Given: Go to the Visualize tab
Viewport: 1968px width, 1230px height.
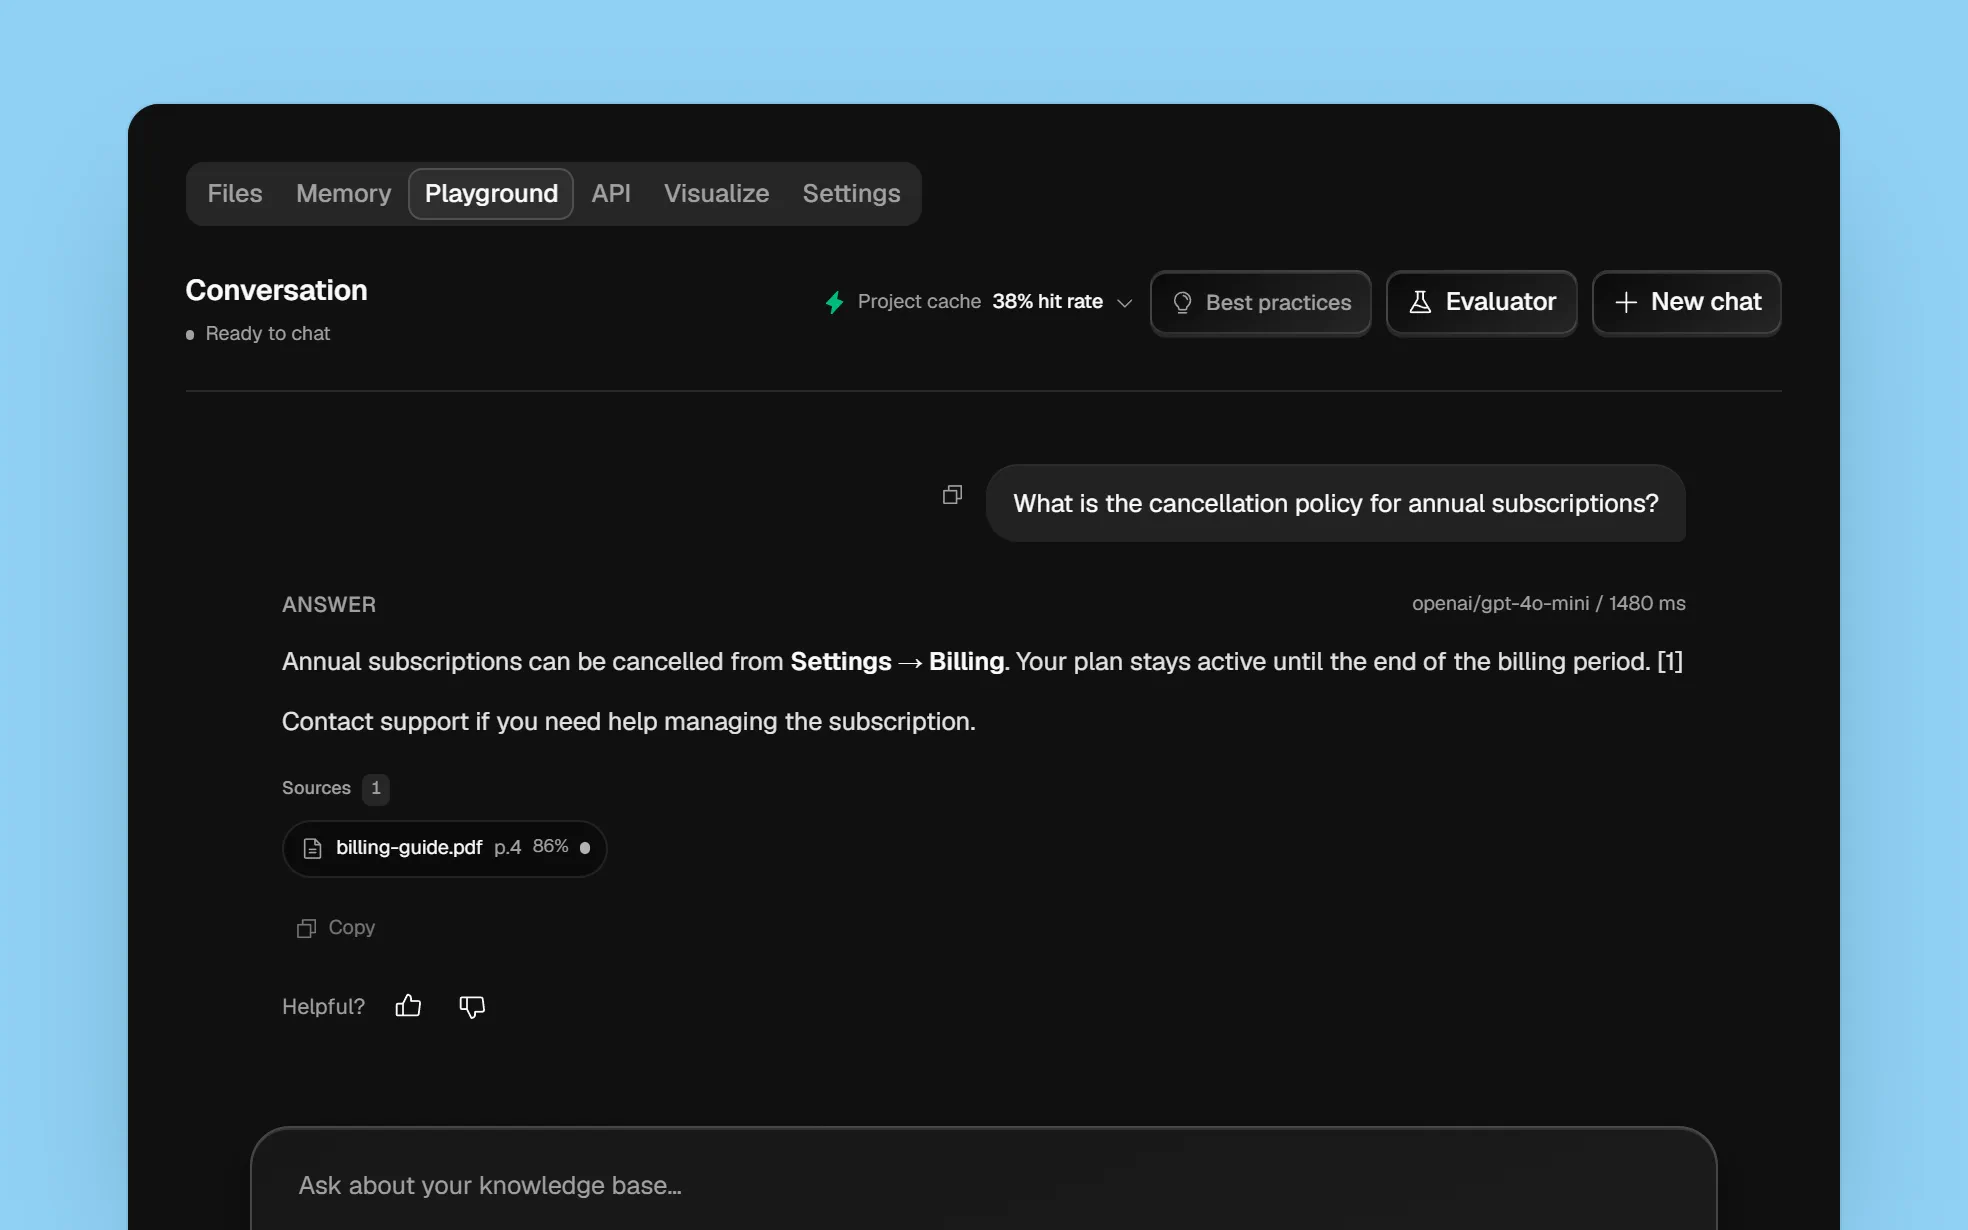Looking at the screenshot, I should [x=716, y=193].
